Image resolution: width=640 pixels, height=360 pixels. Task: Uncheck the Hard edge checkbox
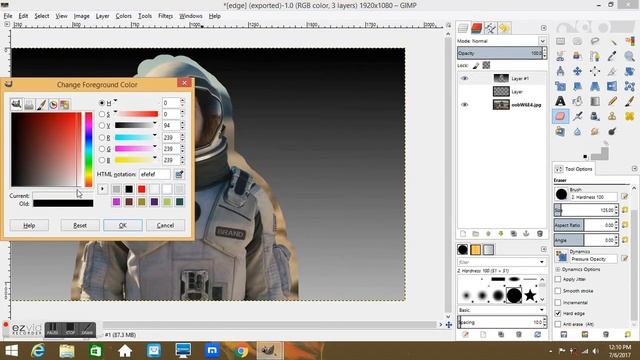tap(558, 313)
